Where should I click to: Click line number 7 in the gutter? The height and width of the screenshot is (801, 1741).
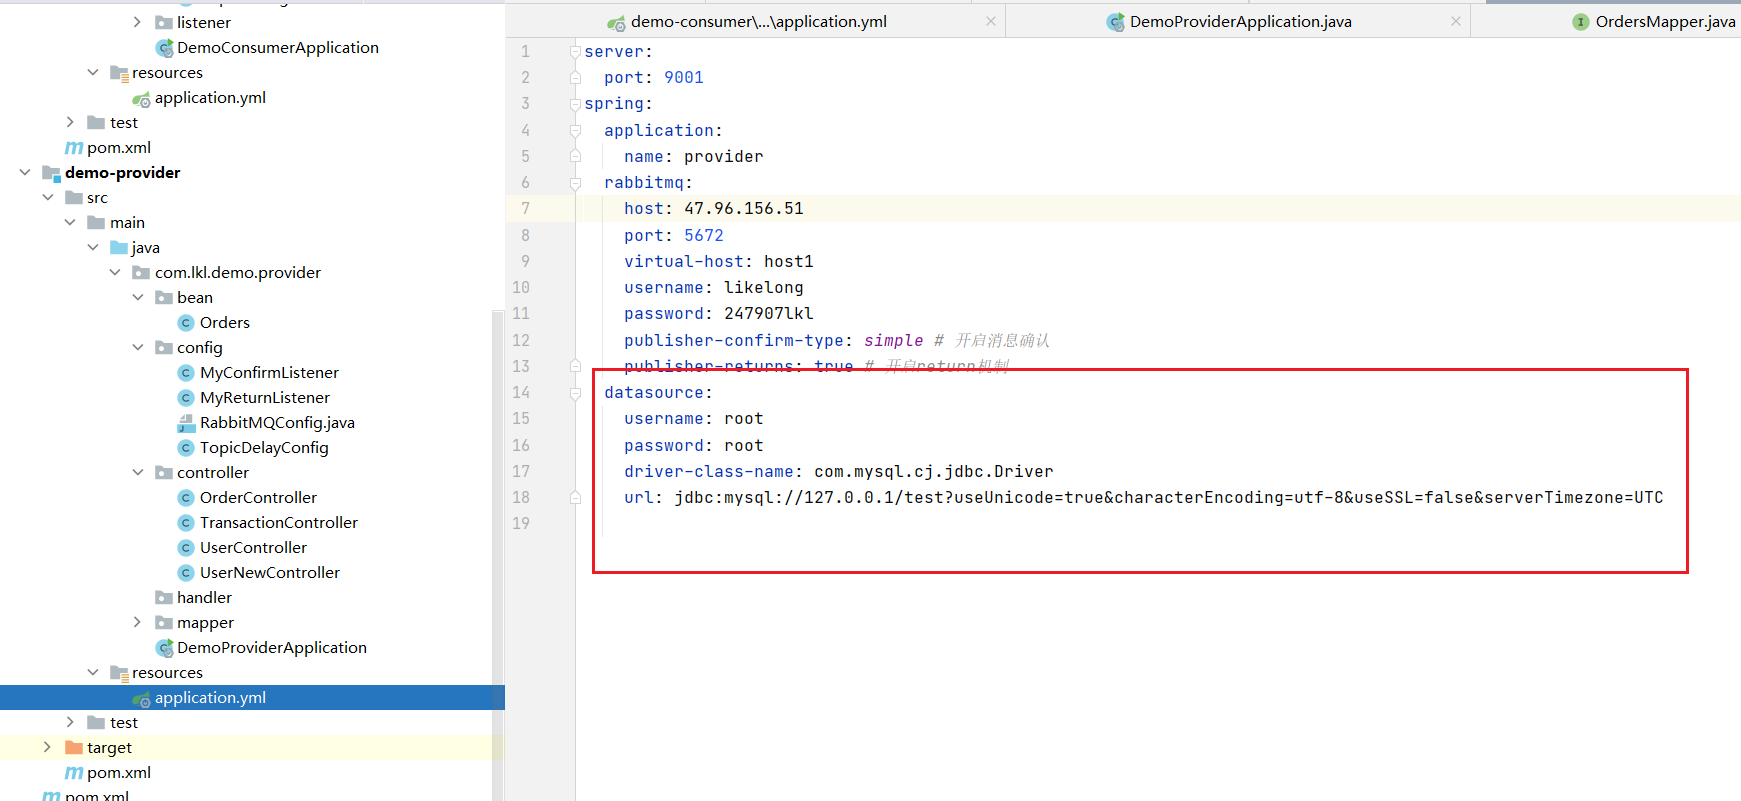pos(525,209)
